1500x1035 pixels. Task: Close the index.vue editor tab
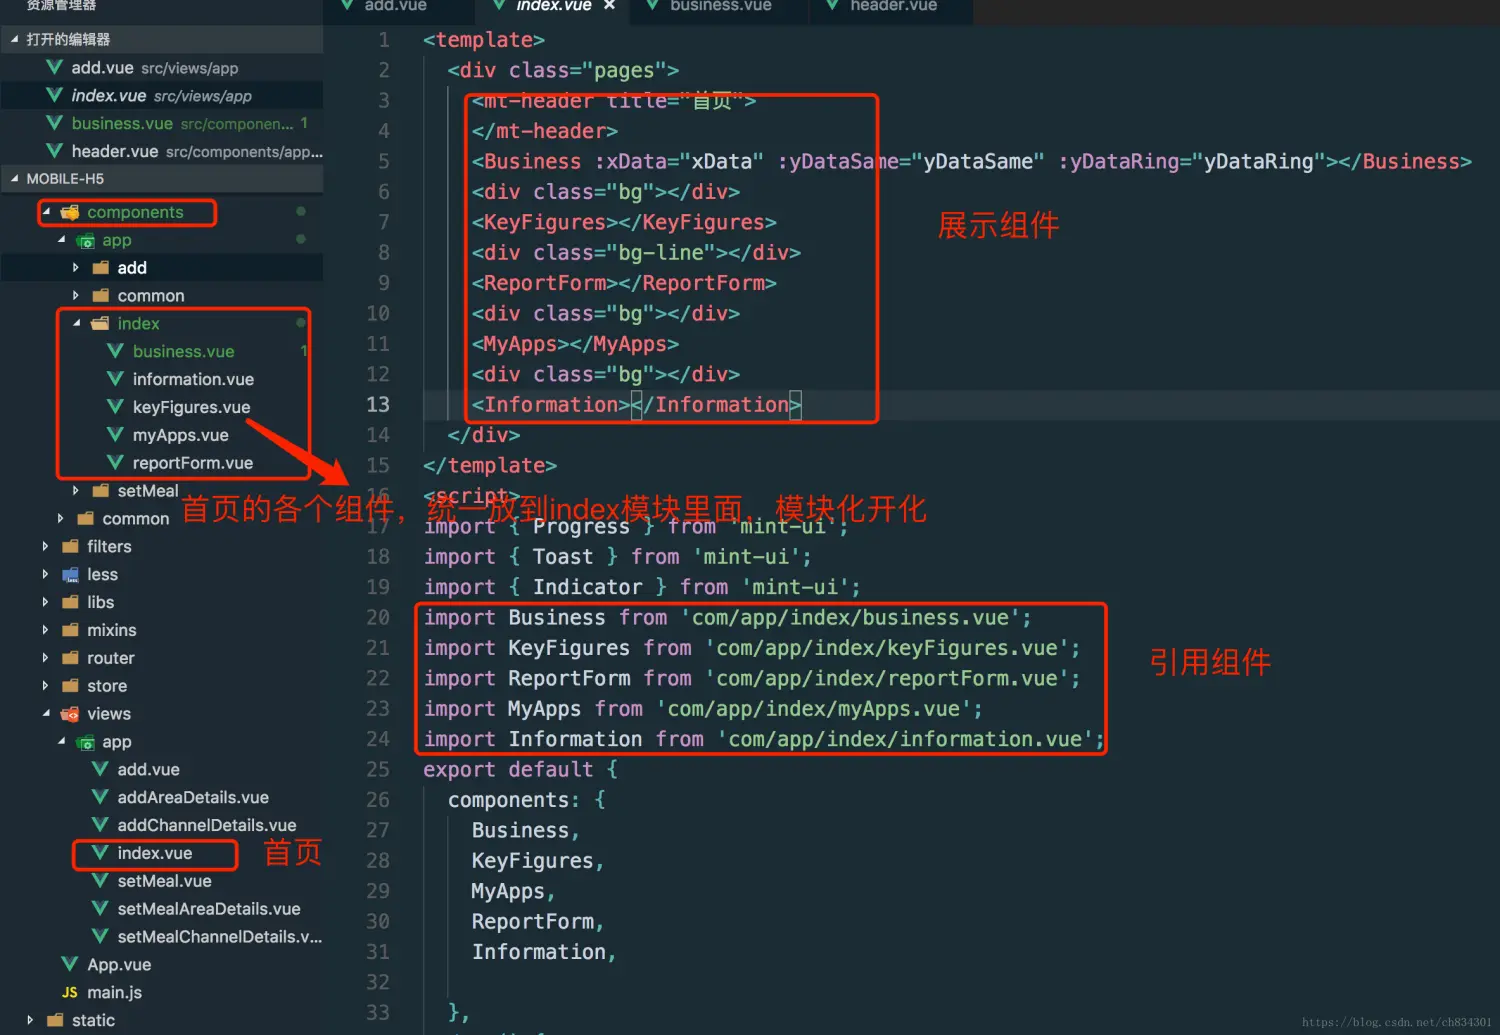609,6
